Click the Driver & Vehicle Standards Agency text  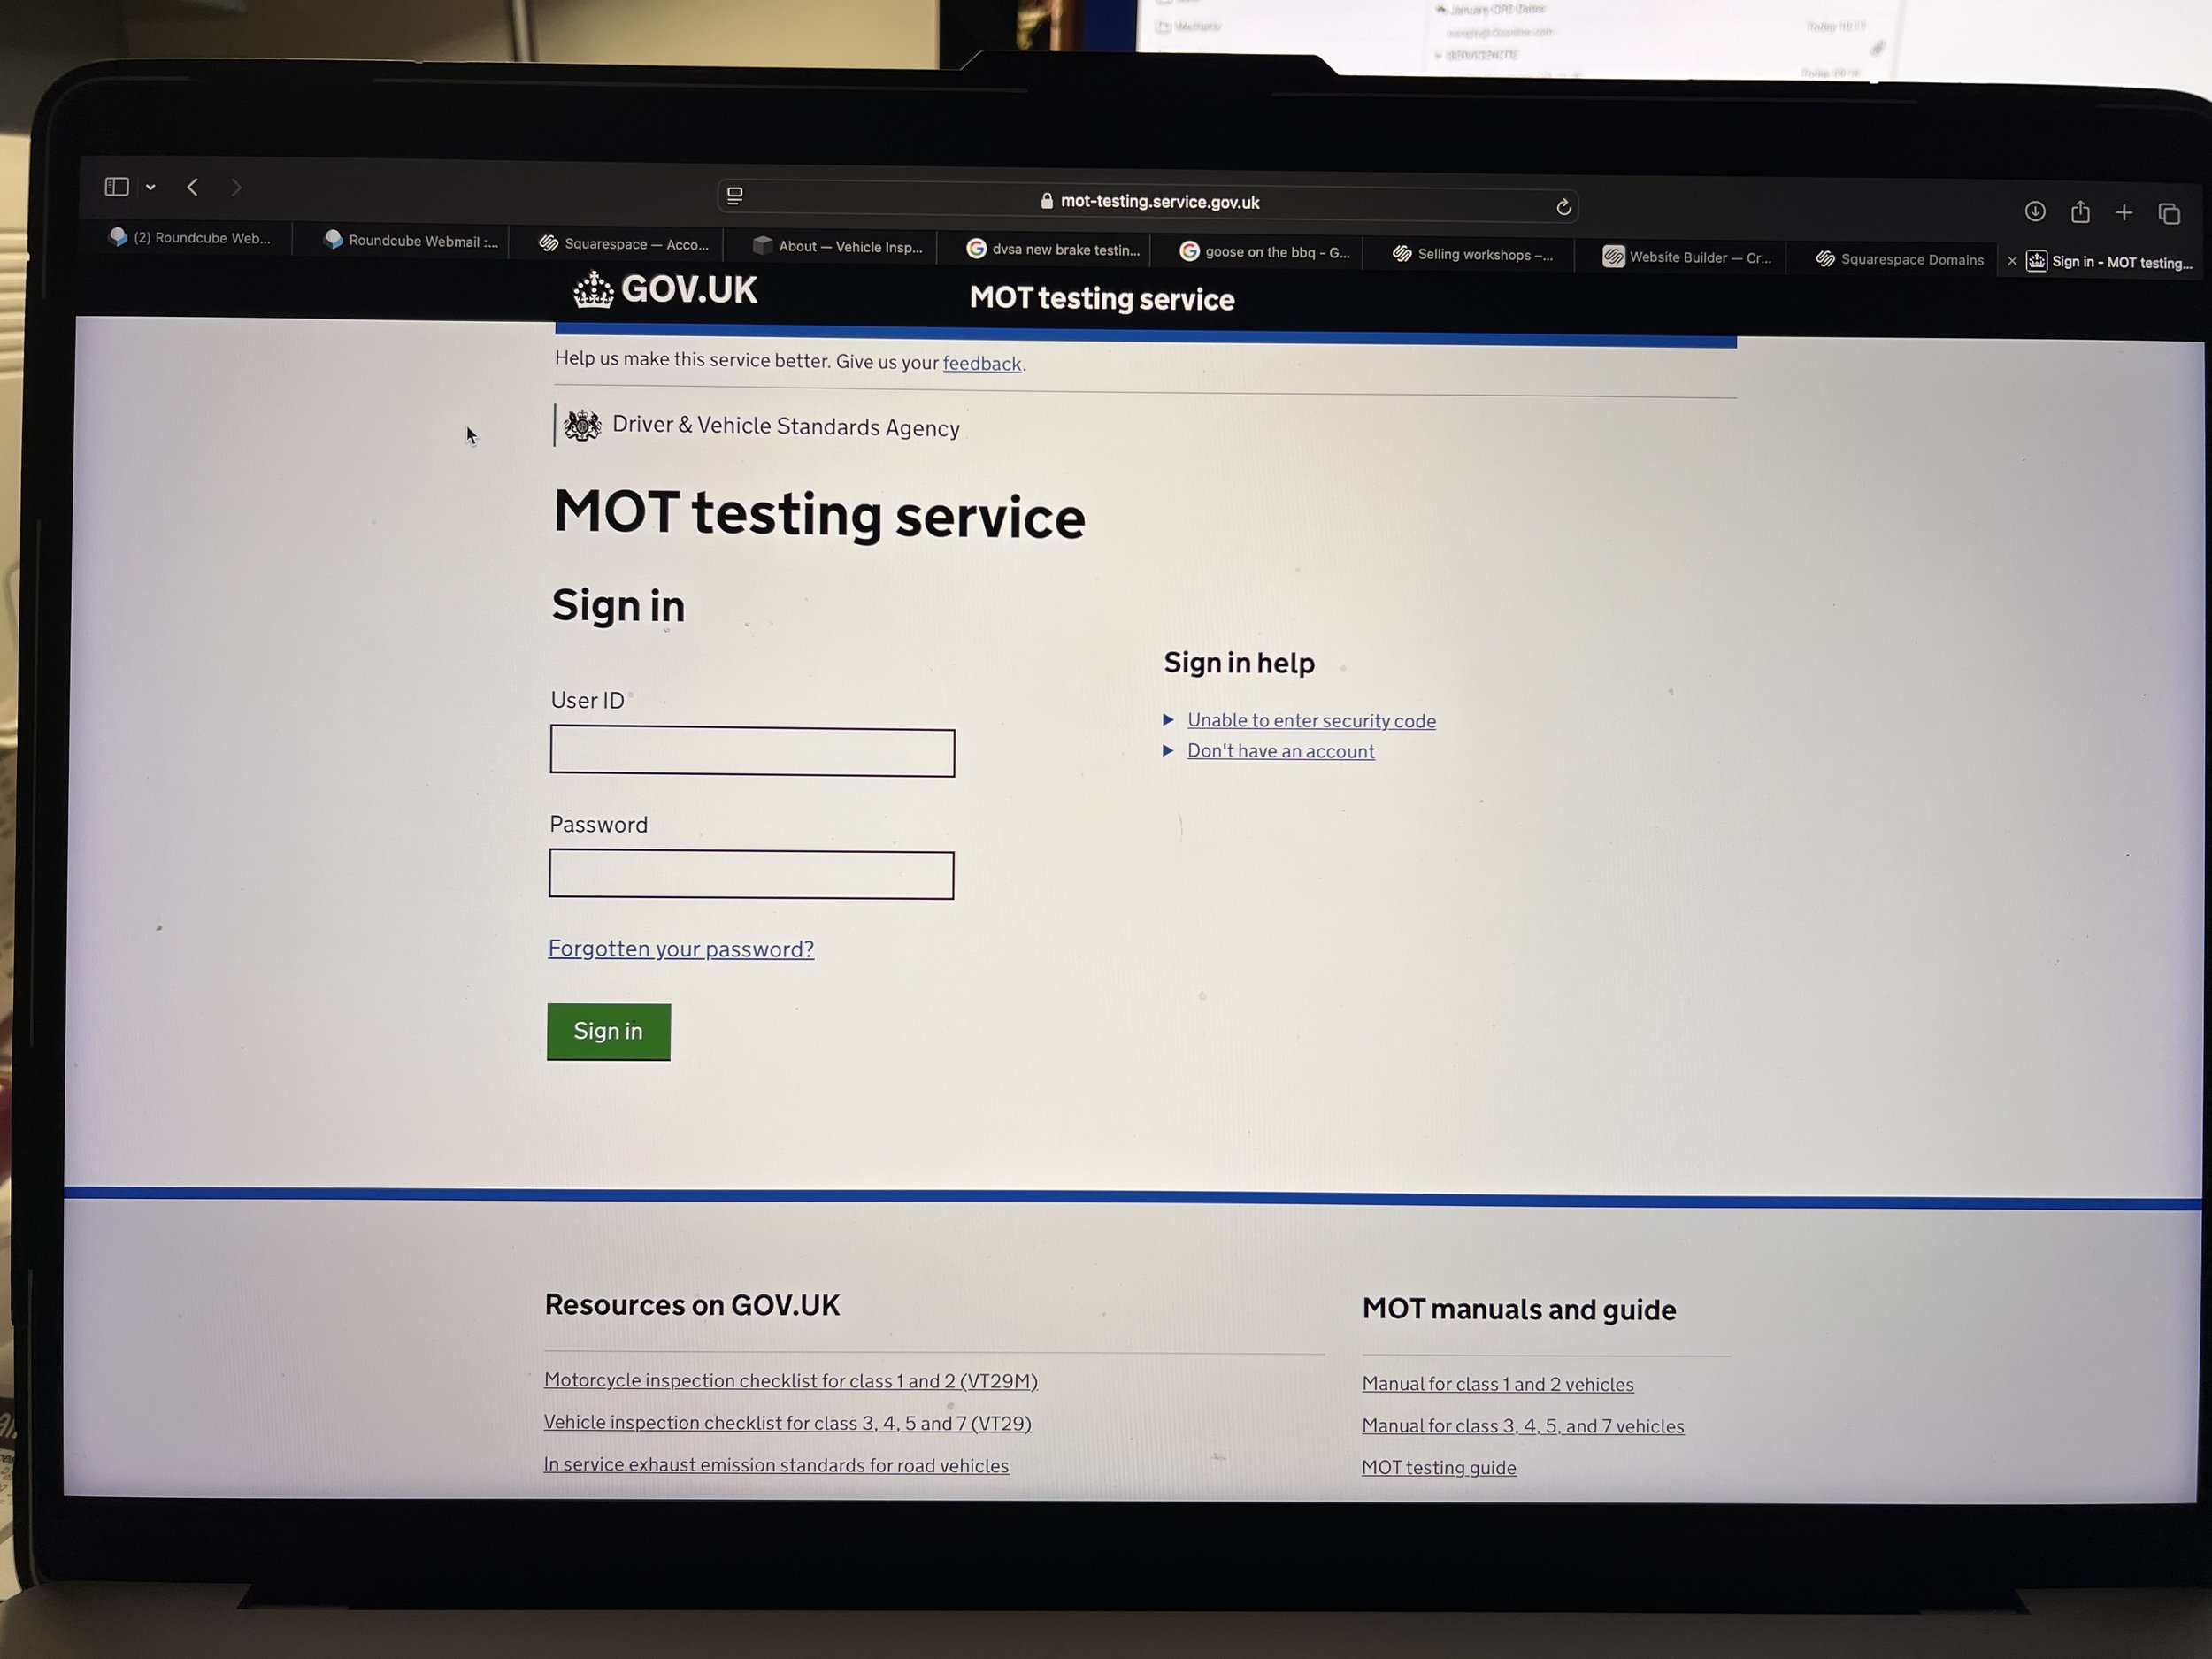[x=786, y=426]
